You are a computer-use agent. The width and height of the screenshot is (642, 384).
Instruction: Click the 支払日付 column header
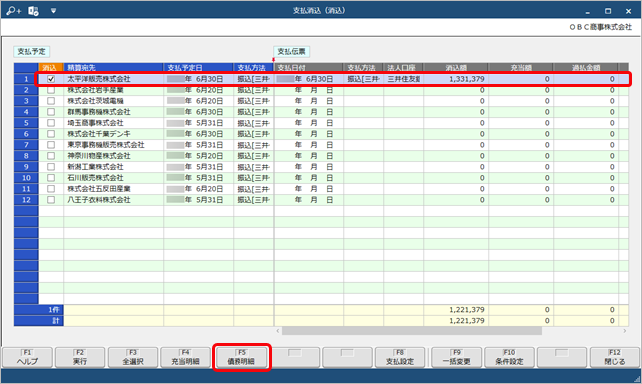coord(308,68)
